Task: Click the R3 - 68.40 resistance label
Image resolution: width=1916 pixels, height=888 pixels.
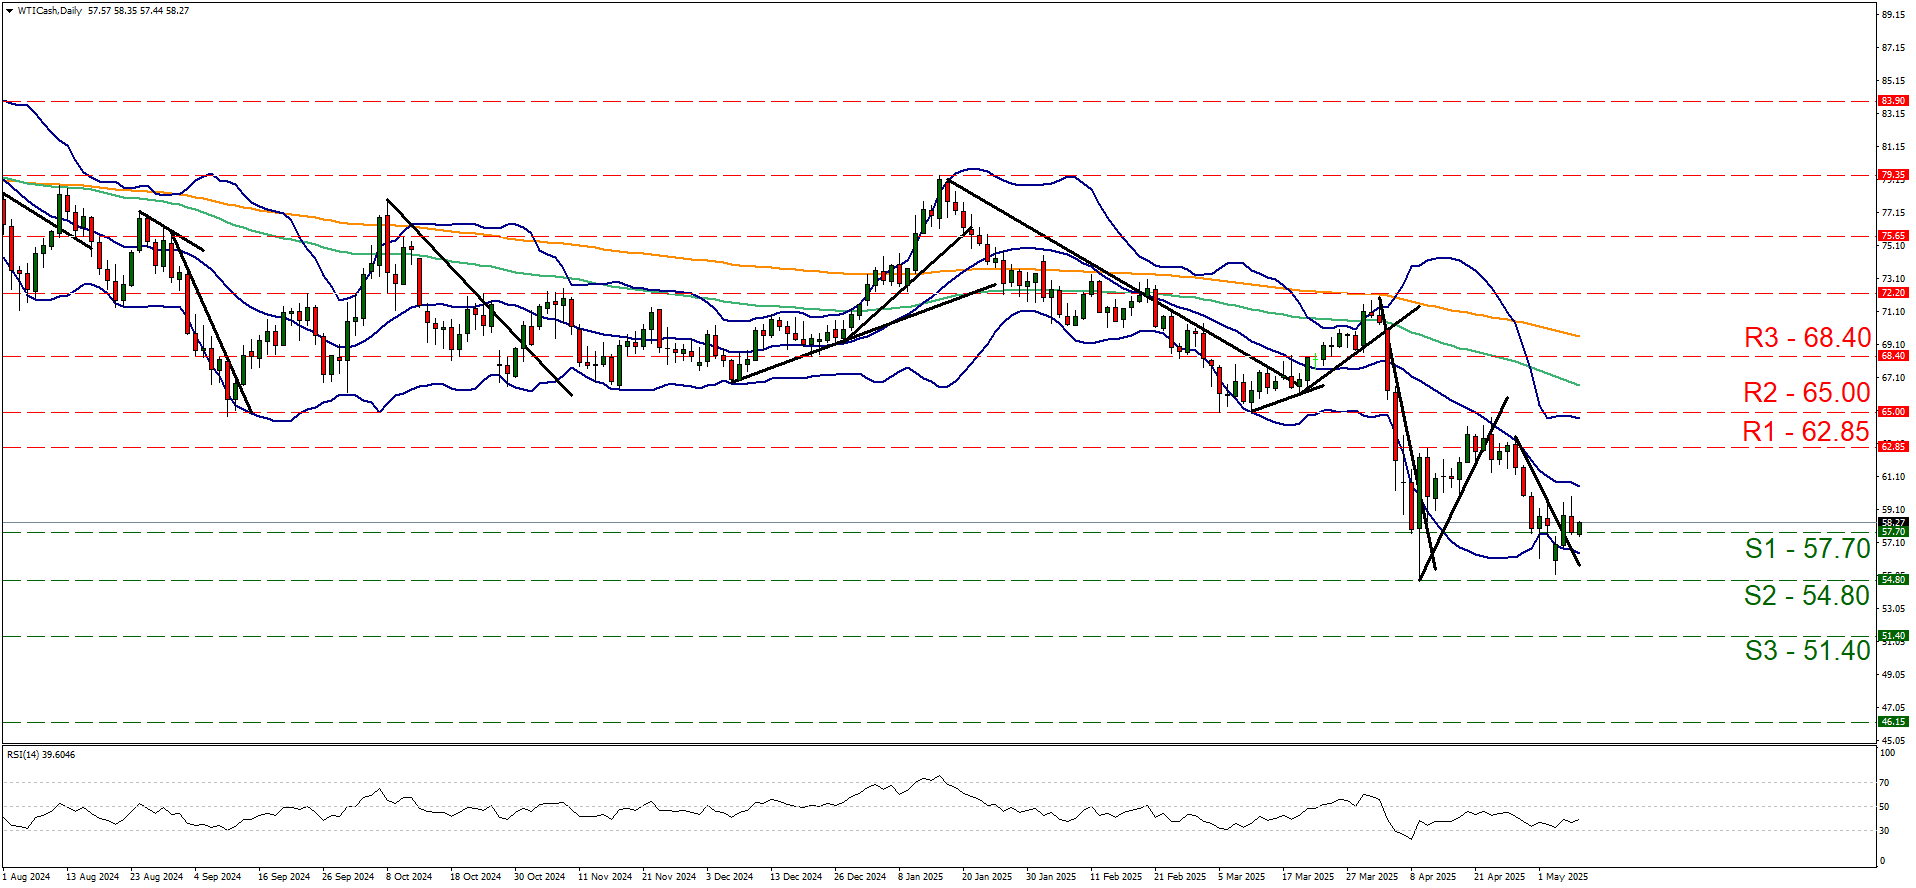Action: pos(1806,338)
